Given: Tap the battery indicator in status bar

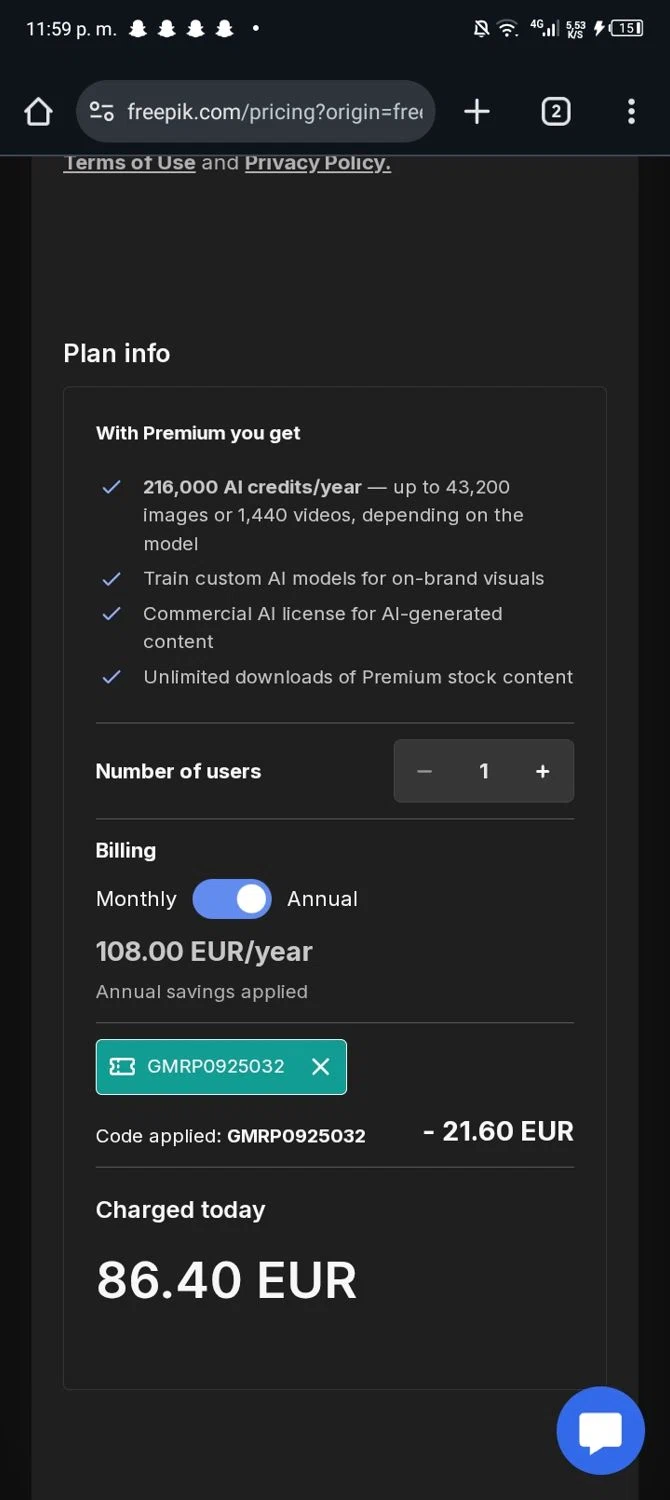Looking at the screenshot, I should pos(627,28).
